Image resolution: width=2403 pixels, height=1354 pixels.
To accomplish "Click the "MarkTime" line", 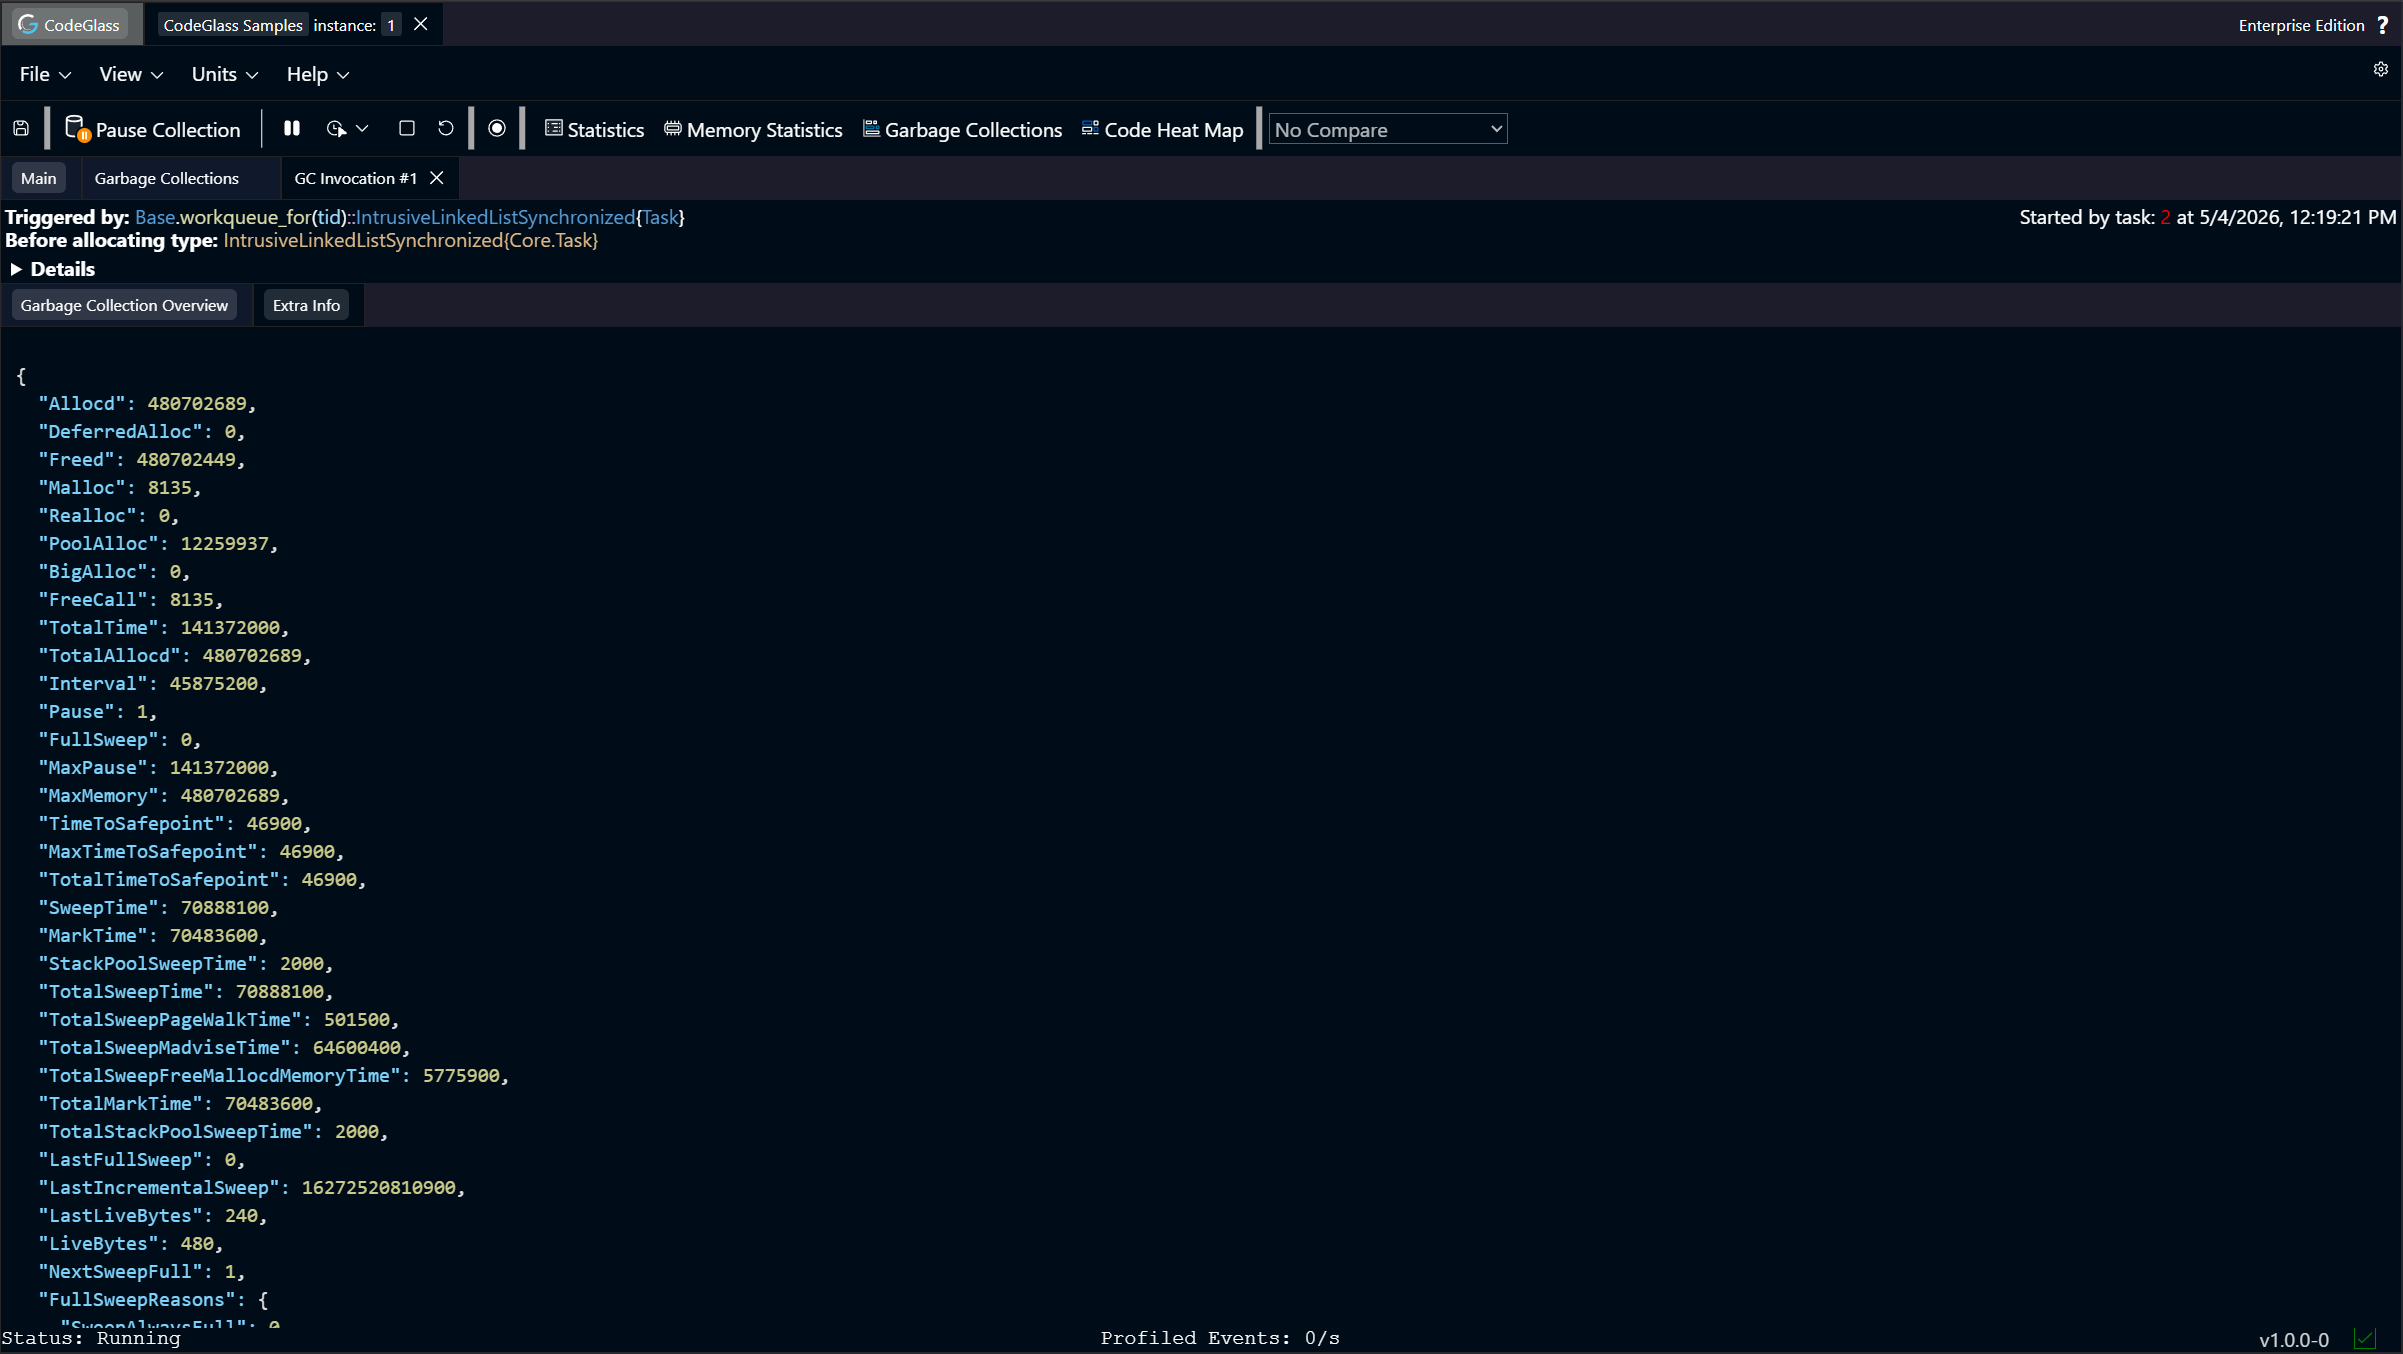I will (x=153, y=936).
